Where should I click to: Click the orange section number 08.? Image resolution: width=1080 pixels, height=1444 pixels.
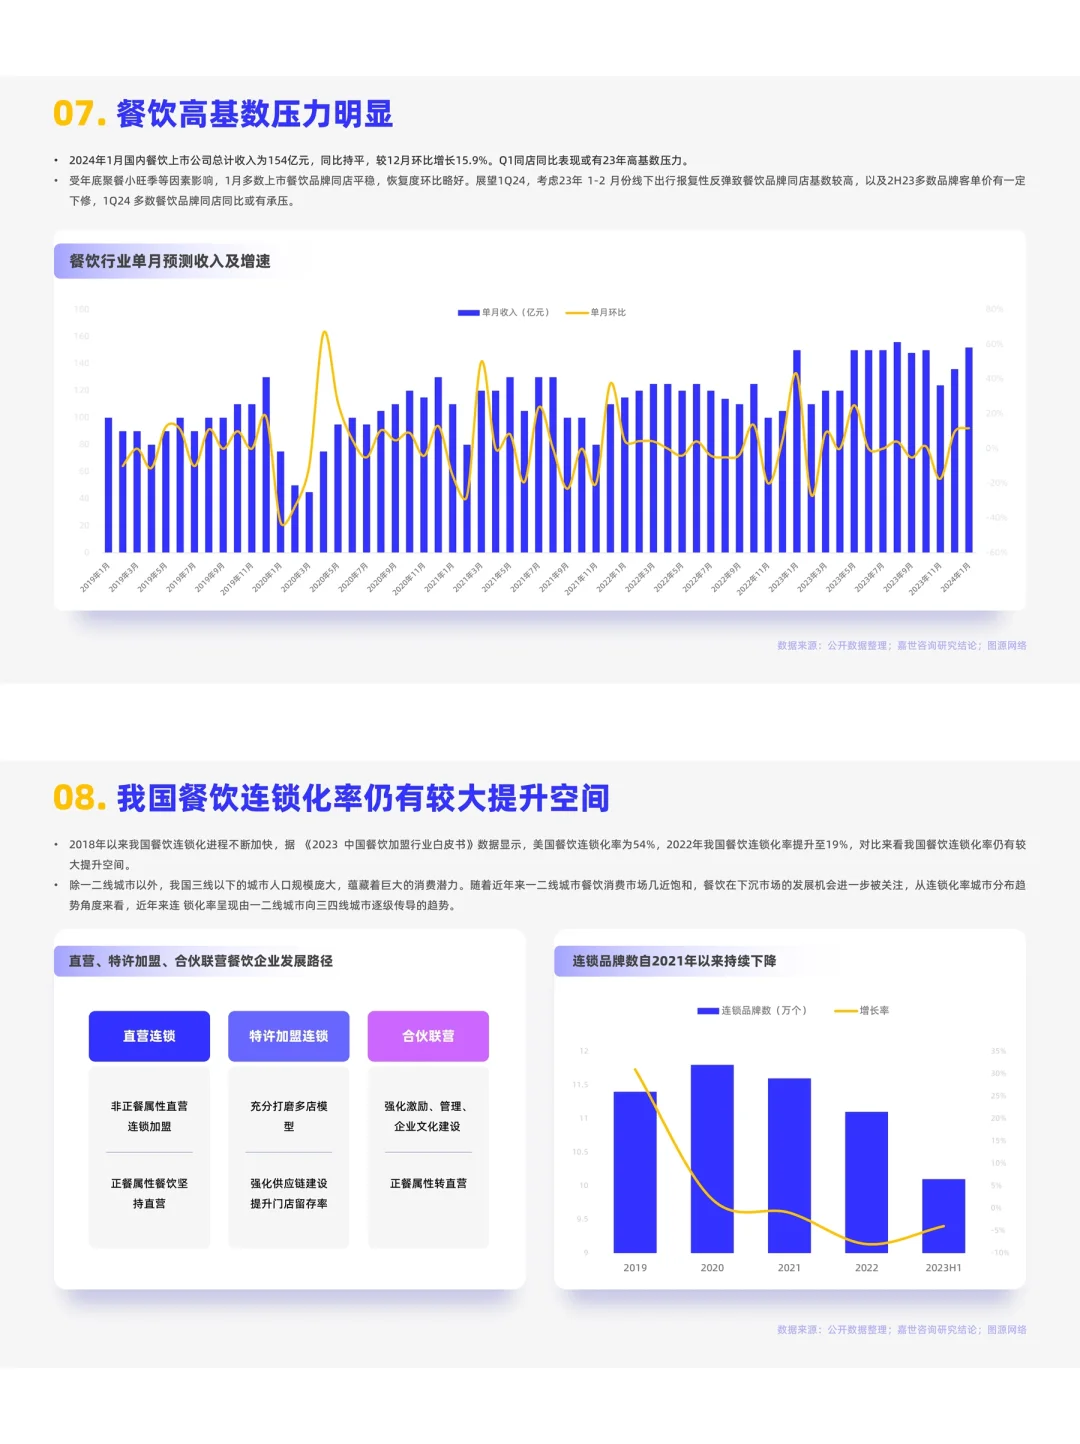point(80,798)
